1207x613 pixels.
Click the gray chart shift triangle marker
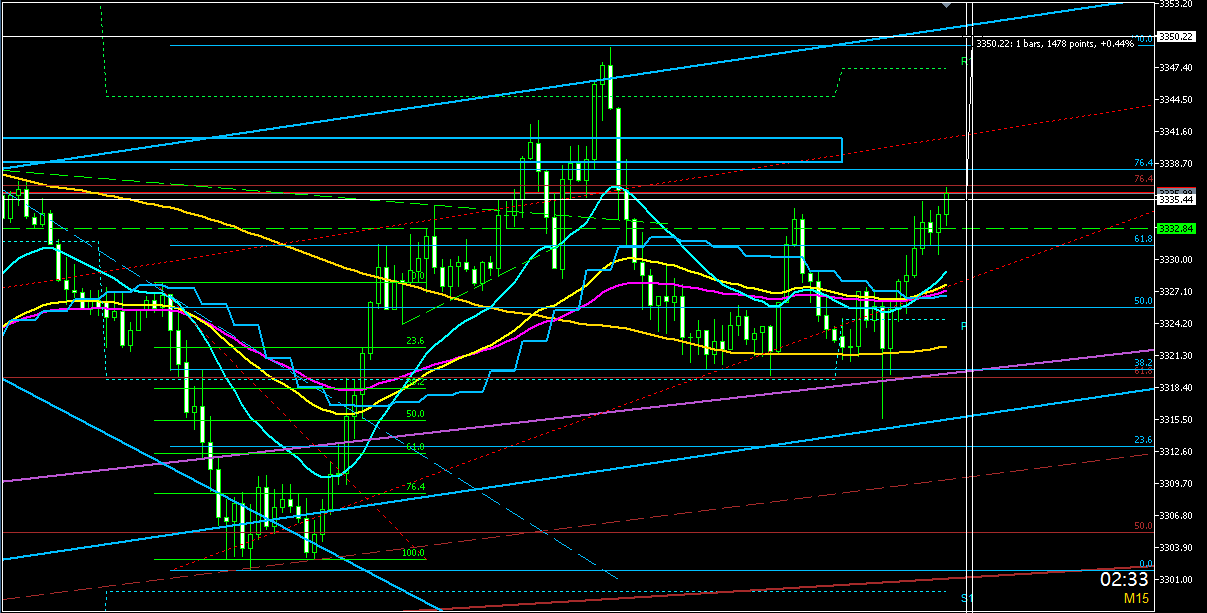tap(948, 5)
